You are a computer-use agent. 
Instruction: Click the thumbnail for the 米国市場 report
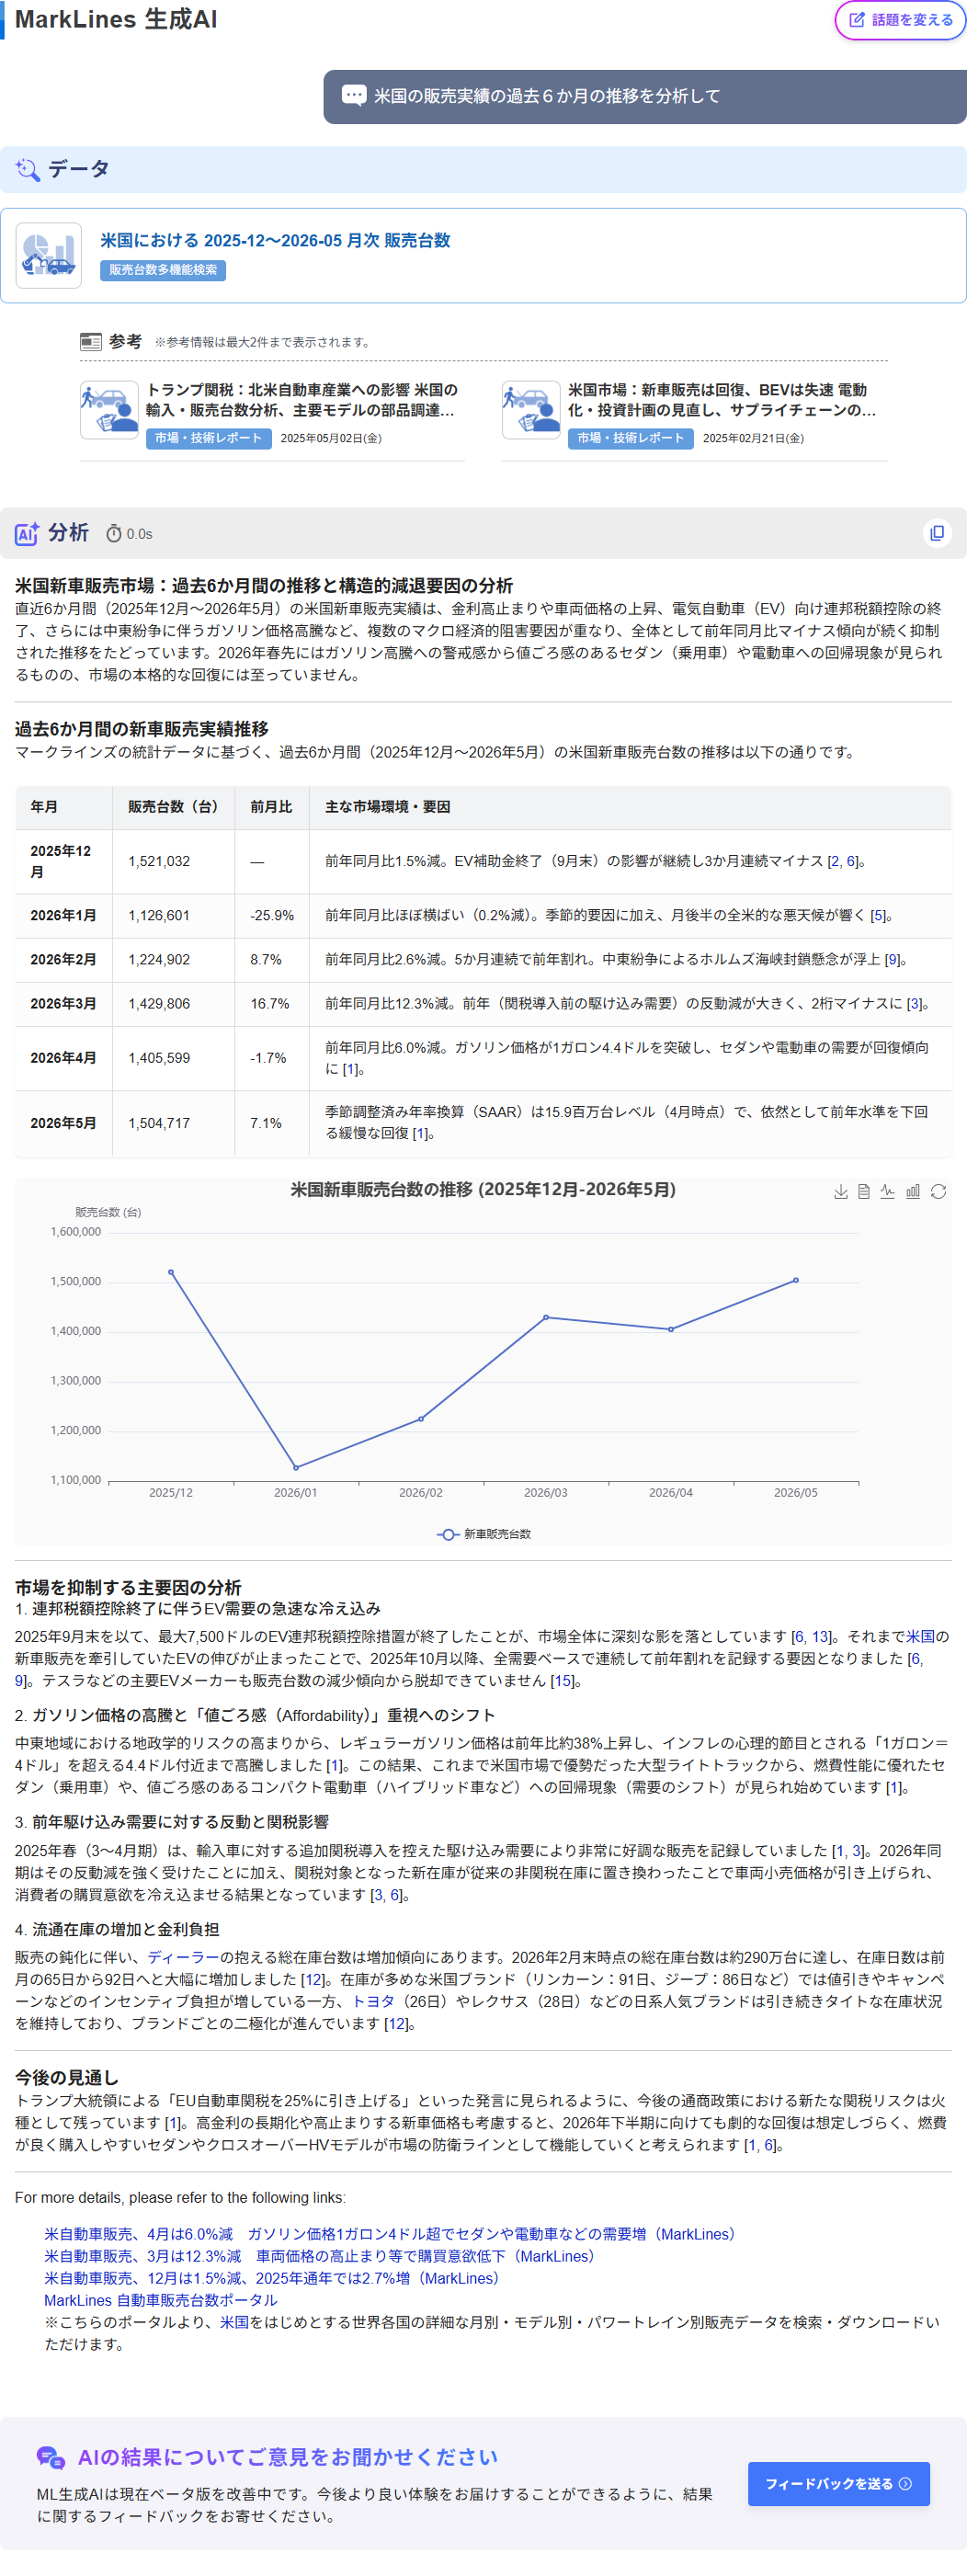click(x=531, y=409)
